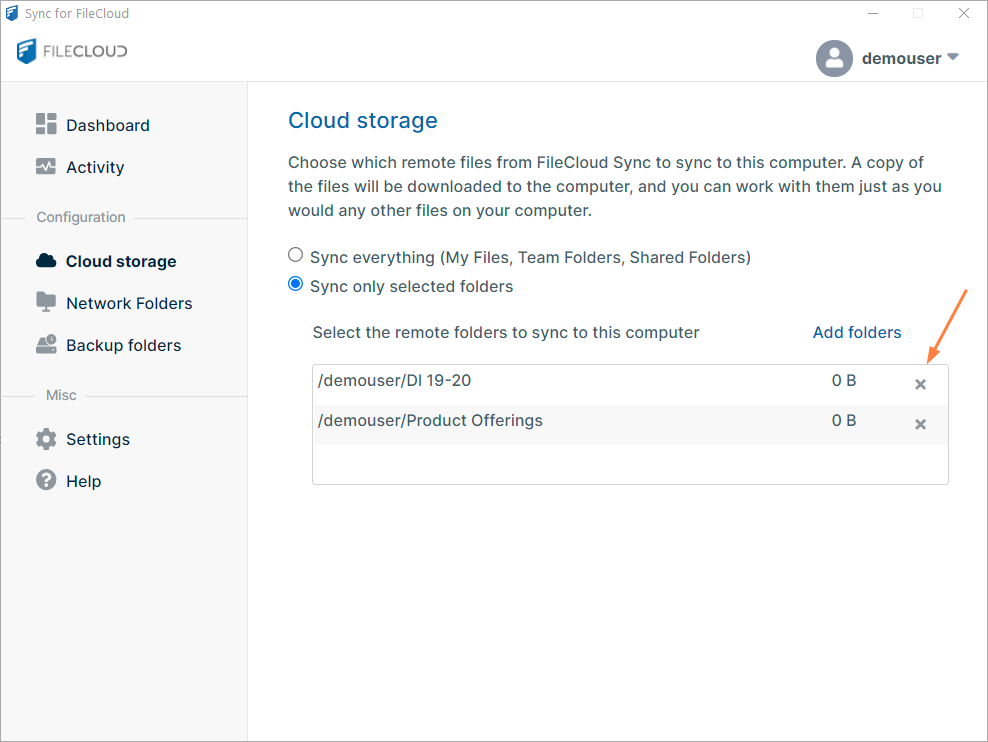Open Settings using the gear icon
988x742 pixels.
[x=46, y=438]
